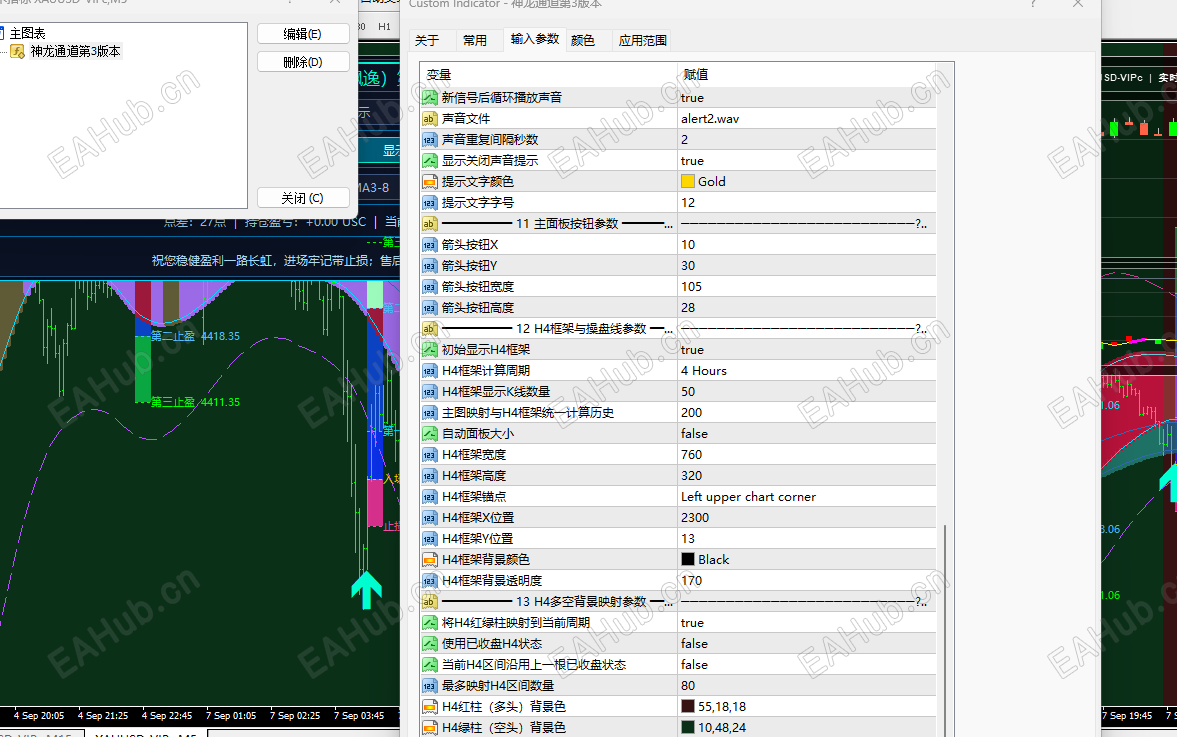Switch to the 常用 tab
The height and width of the screenshot is (737, 1177).
click(474, 41)
